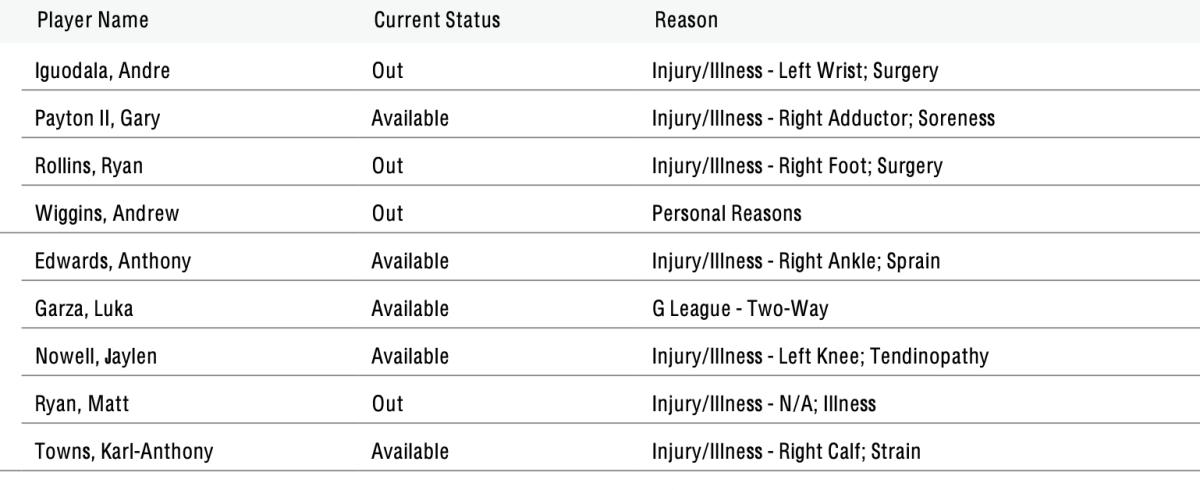Click the Towns, Karl-Anthony player name

pos(124,451)
